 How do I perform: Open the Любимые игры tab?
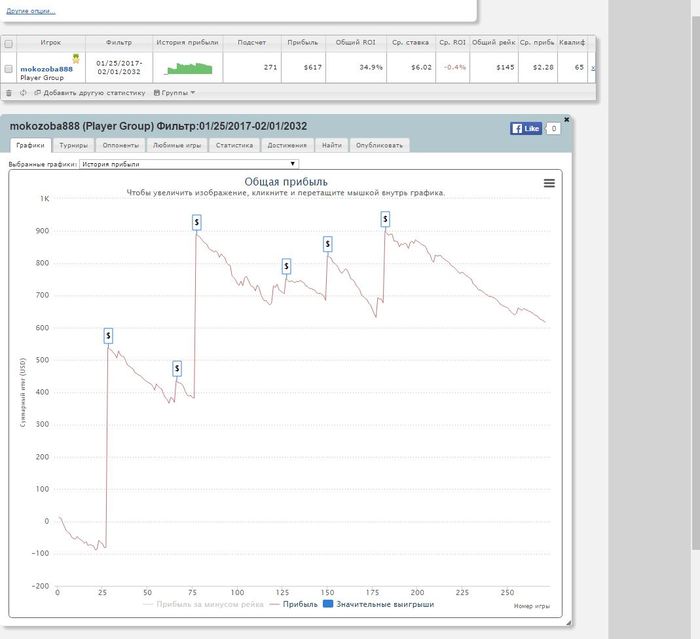point(177,145)
